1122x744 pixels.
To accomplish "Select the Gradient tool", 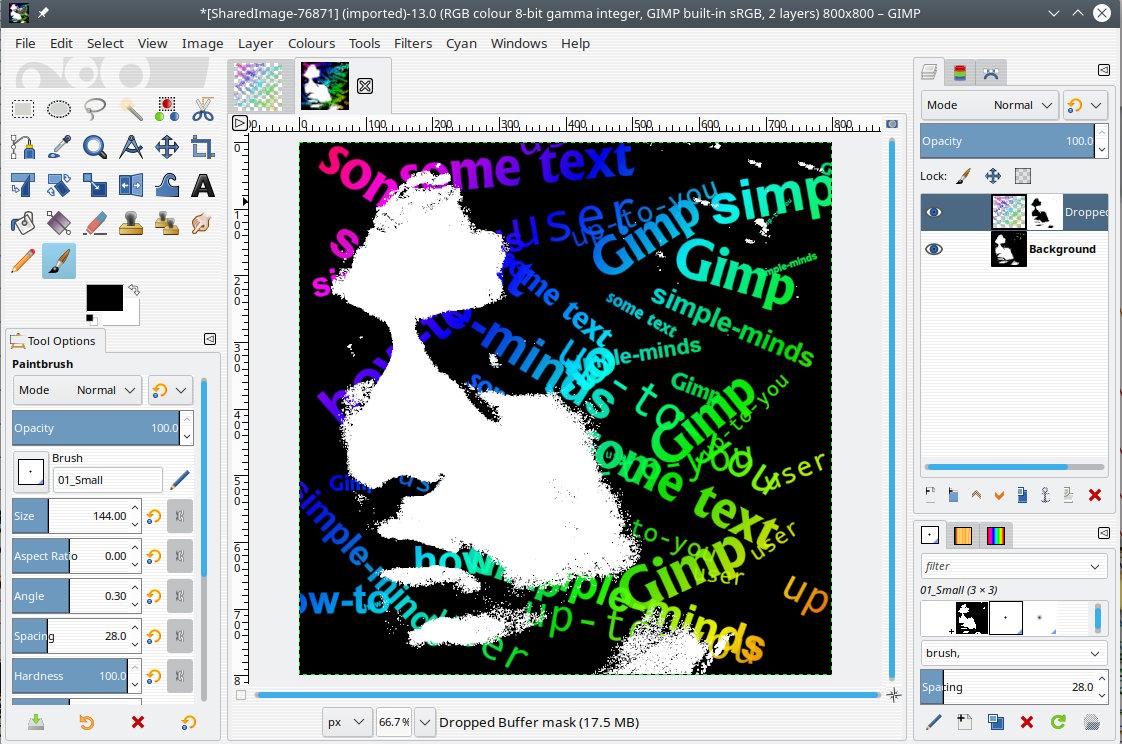I will click(59, 223).
